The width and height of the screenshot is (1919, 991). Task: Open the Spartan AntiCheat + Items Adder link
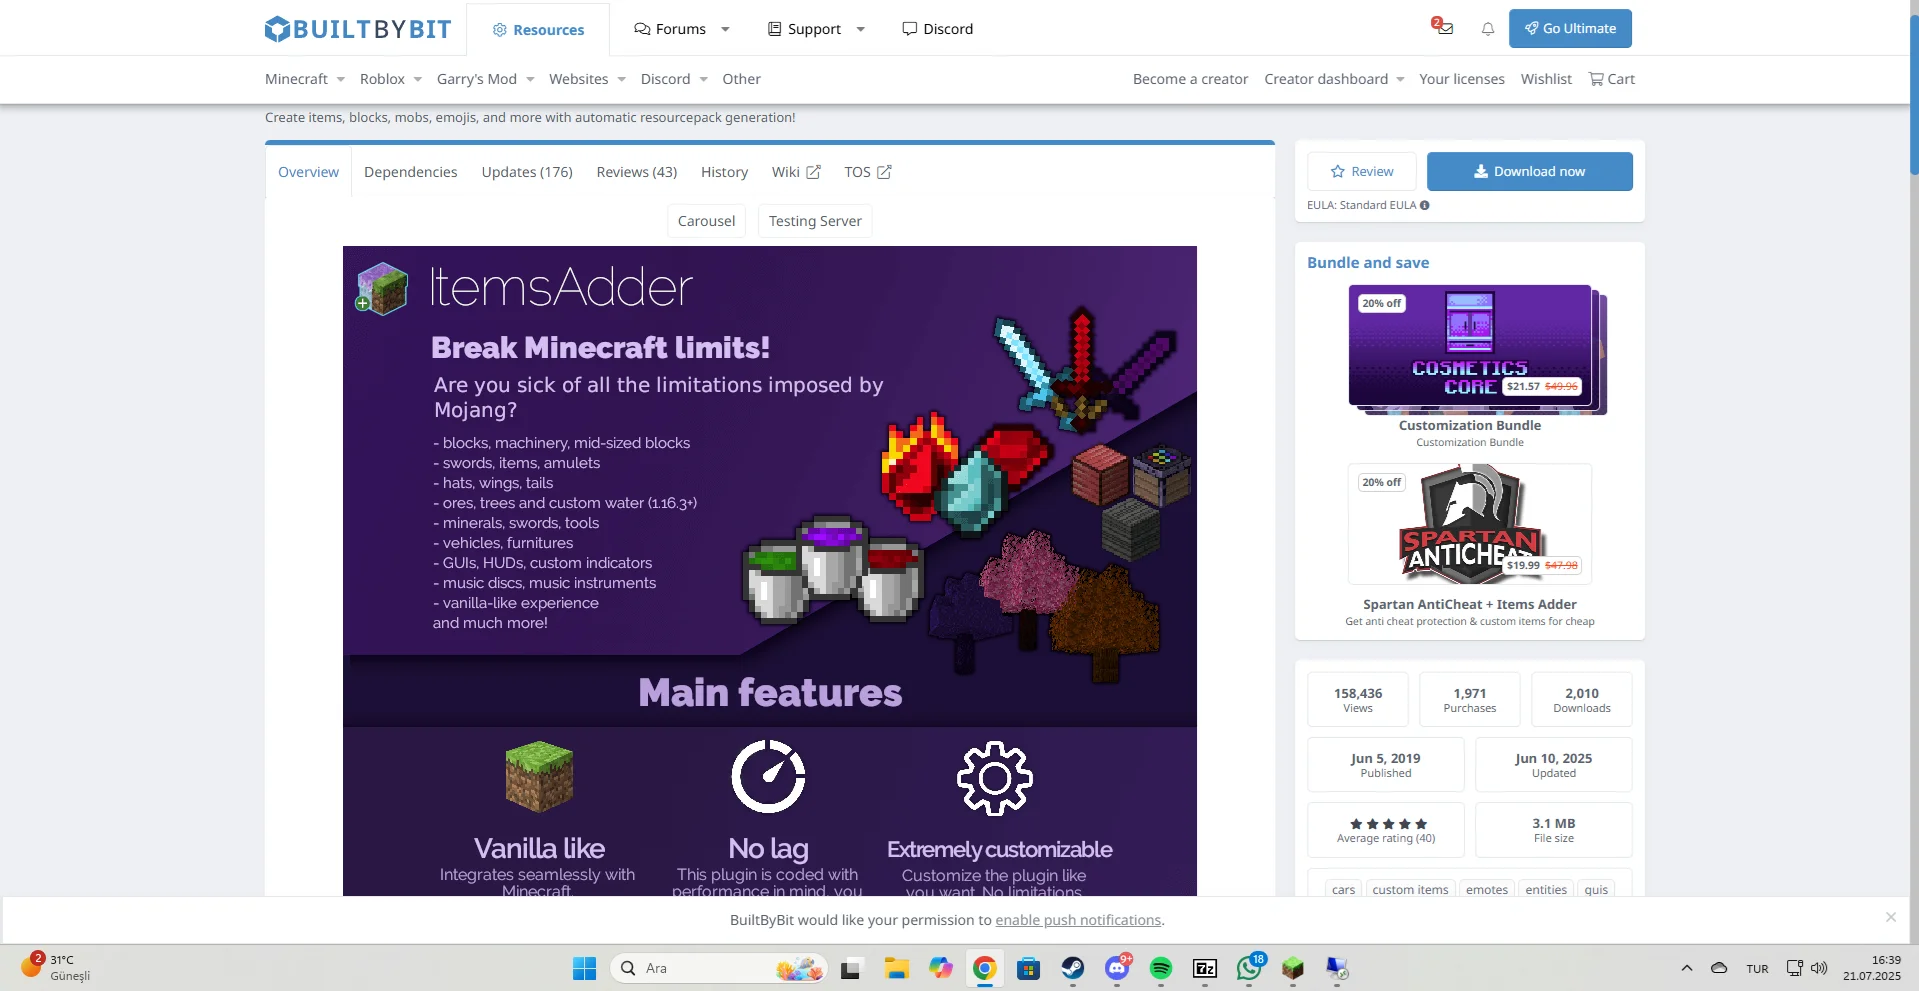pos(1470,604)
